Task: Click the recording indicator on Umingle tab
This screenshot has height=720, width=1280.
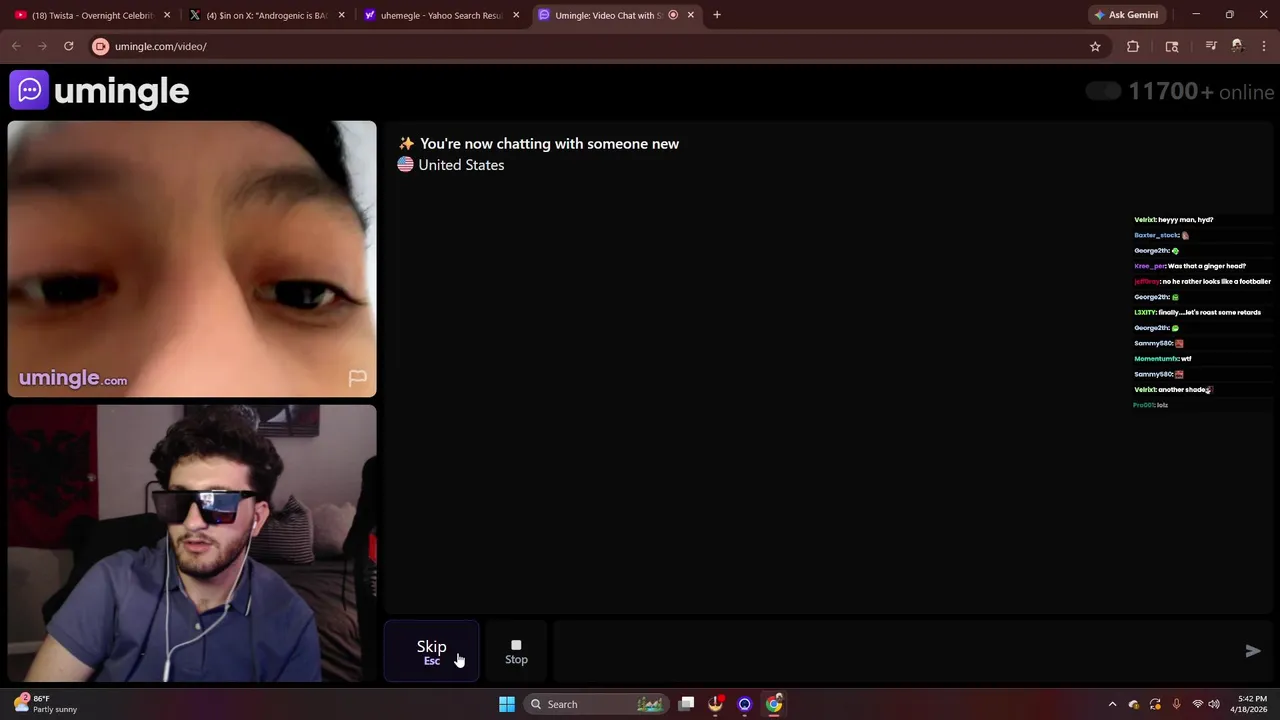Action: (x=673, y=15)
